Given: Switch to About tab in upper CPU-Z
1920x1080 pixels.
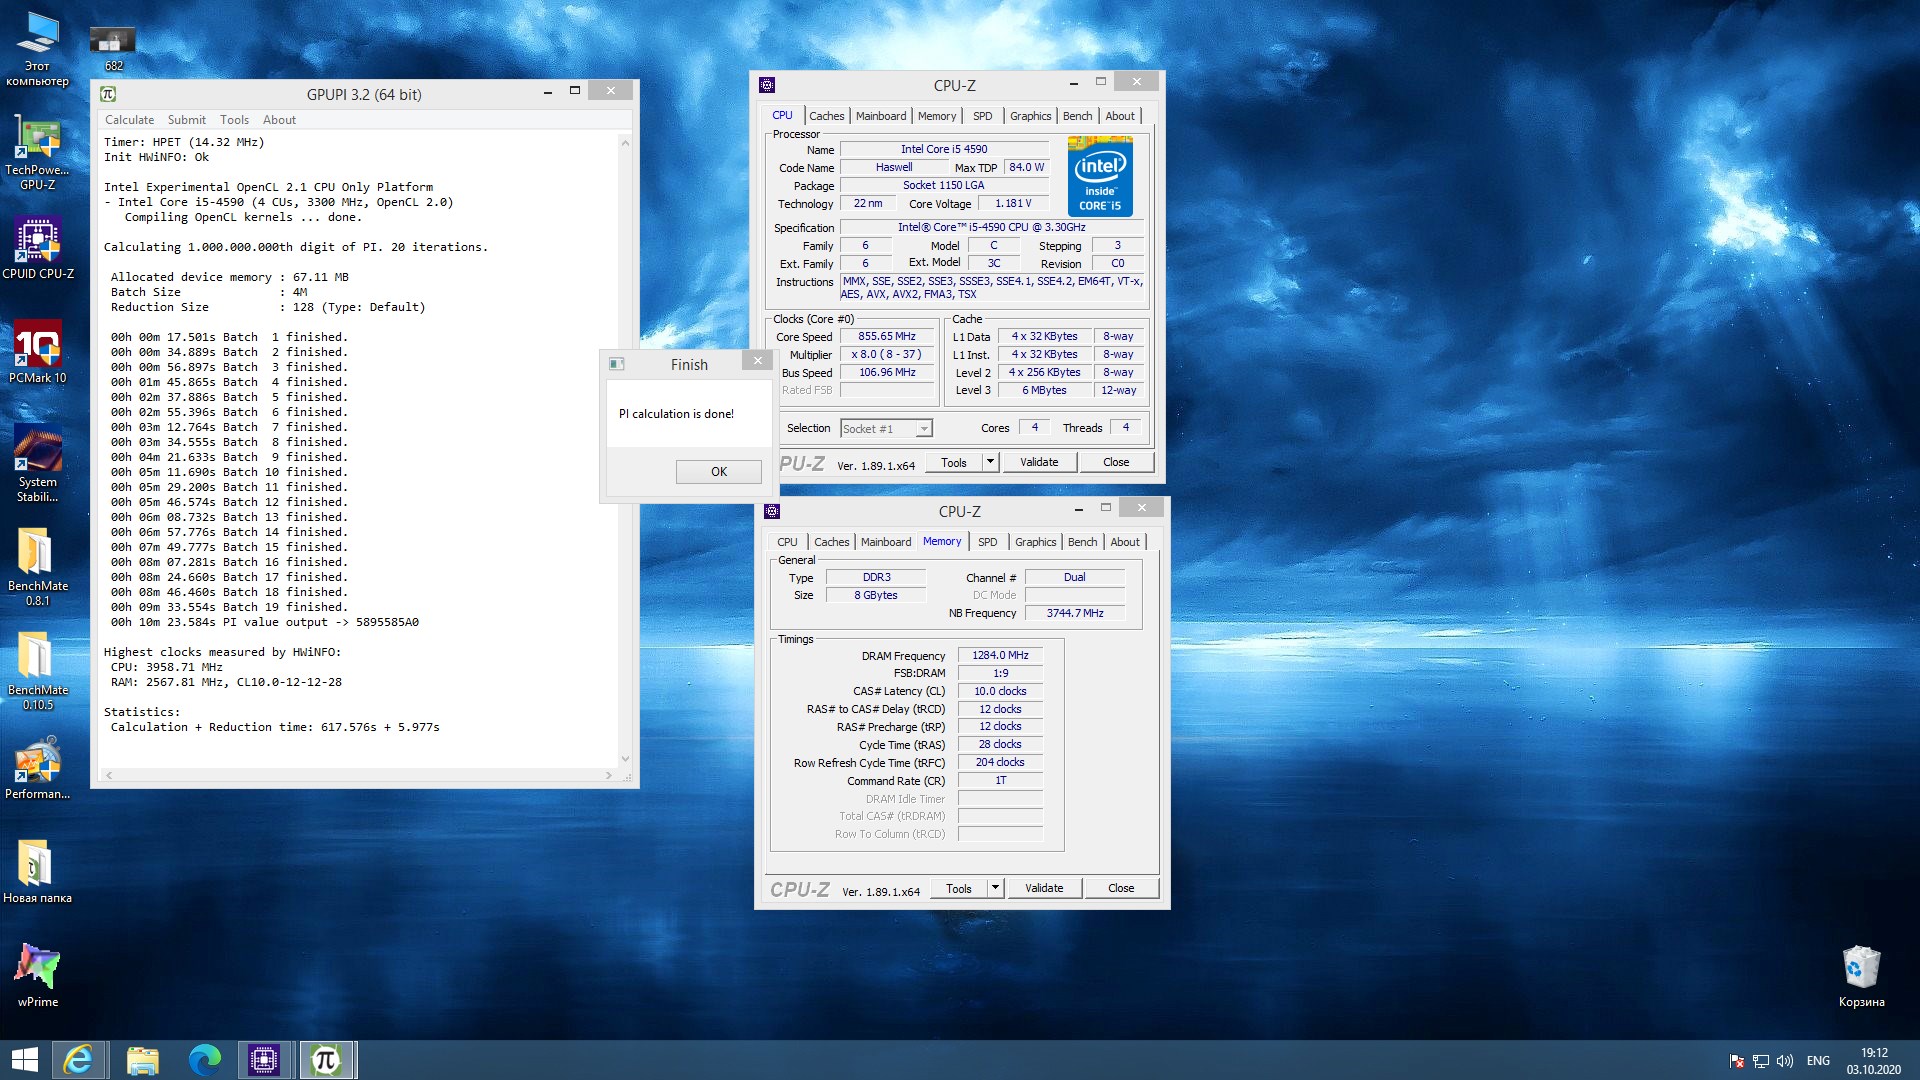Looking at the screenshot, I should click(x=1120, y=116).
